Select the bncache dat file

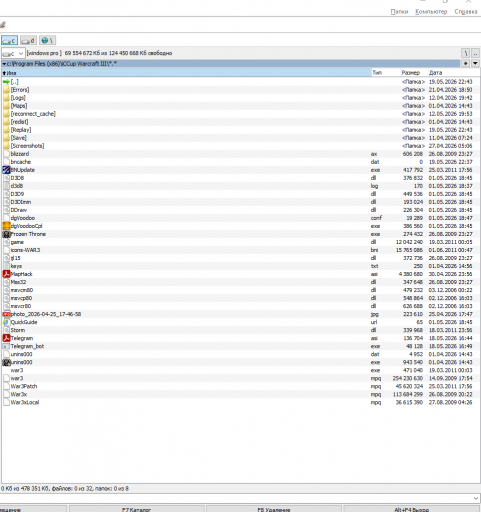[x=240, y=162]
